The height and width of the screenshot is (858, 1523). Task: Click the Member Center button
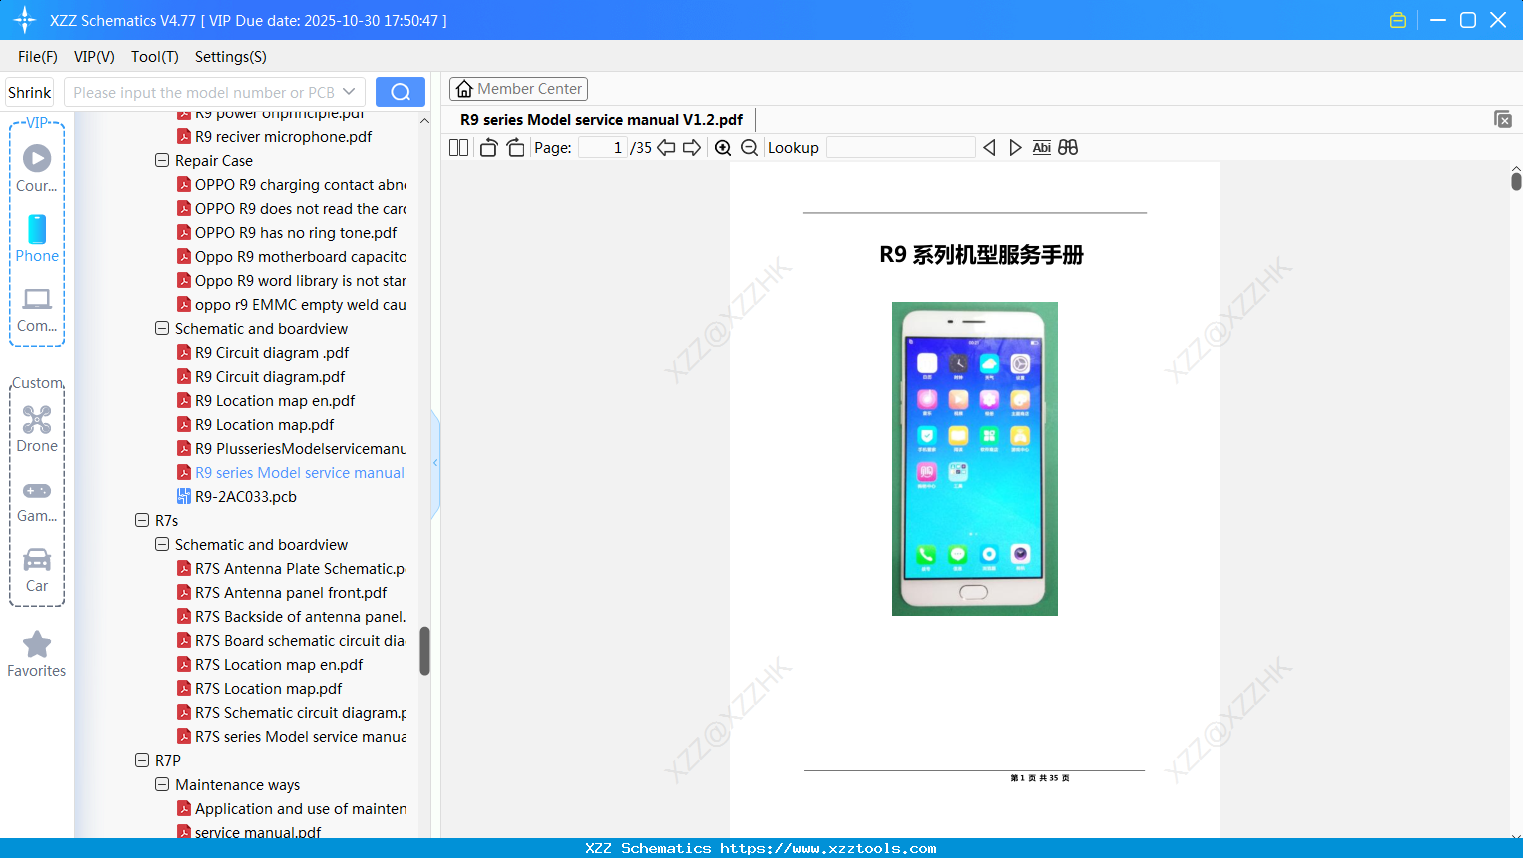pos(518,88)
